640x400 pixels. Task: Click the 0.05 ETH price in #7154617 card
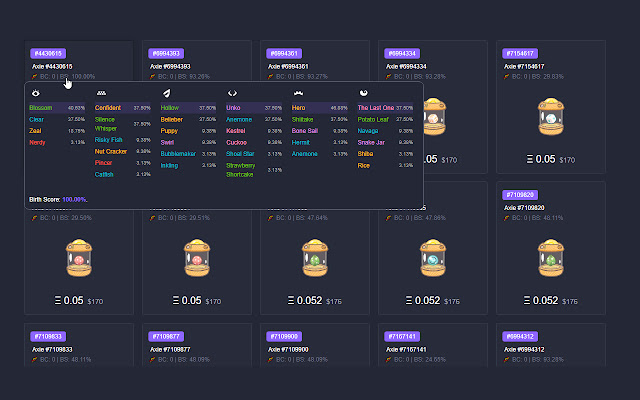click(x=543, y=159)
